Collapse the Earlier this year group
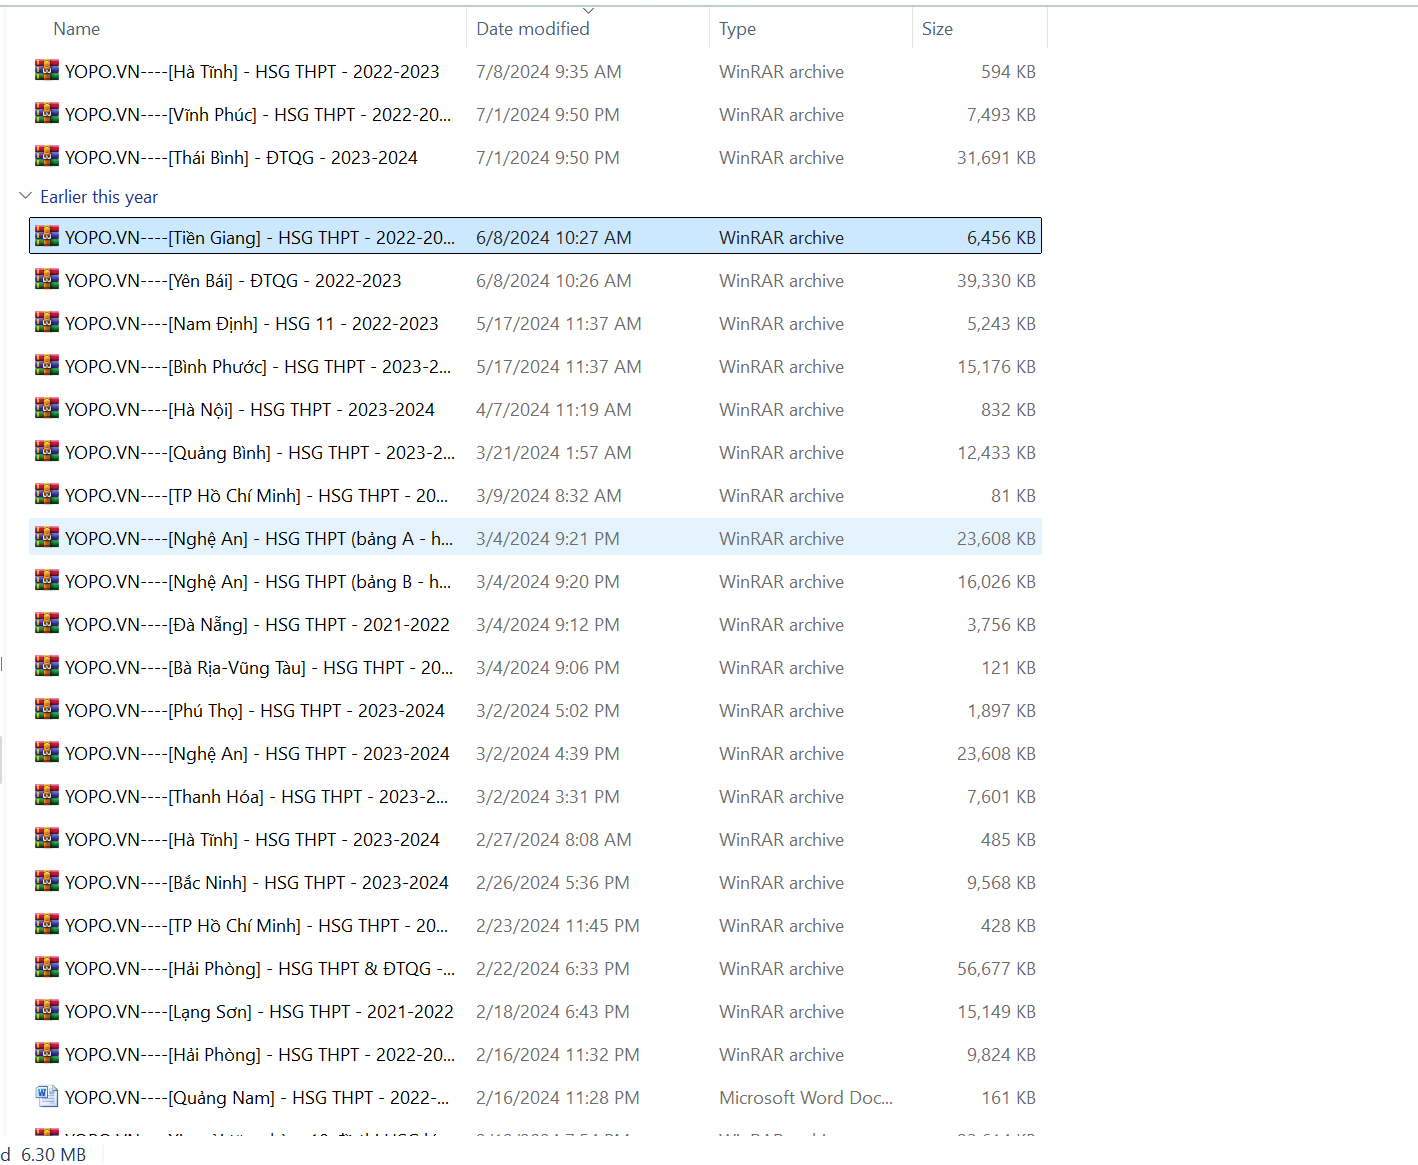 tap(25, 196)
